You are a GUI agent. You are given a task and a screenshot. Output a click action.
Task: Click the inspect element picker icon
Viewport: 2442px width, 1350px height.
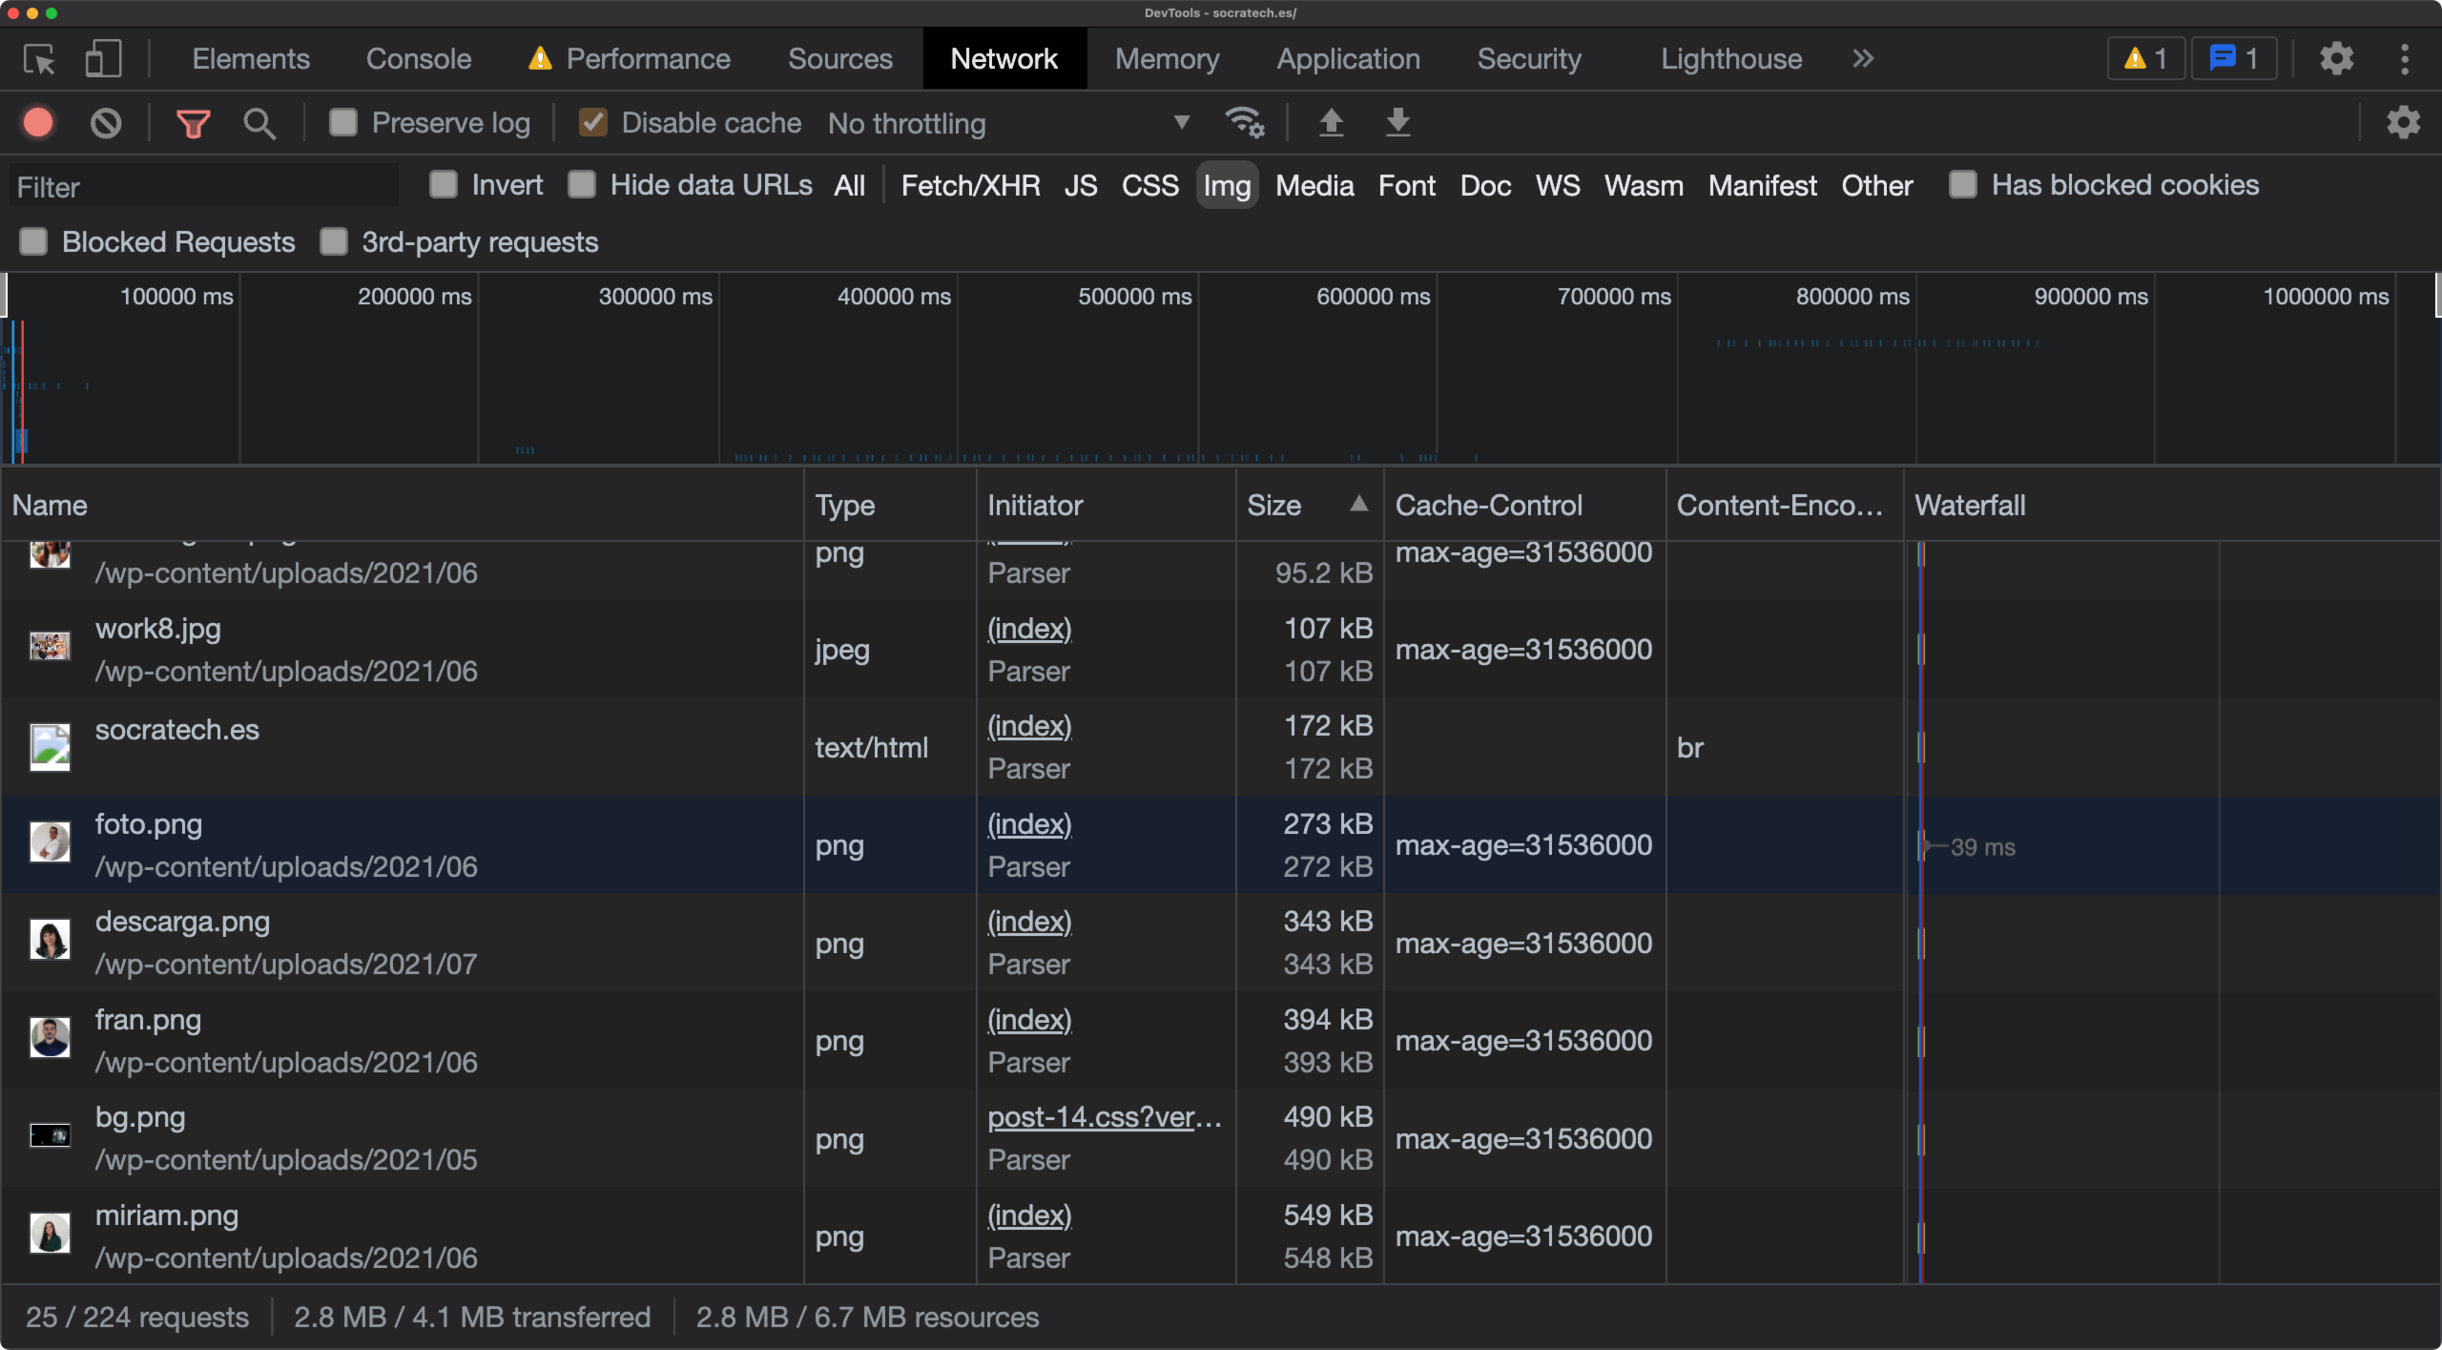(40, 60)
